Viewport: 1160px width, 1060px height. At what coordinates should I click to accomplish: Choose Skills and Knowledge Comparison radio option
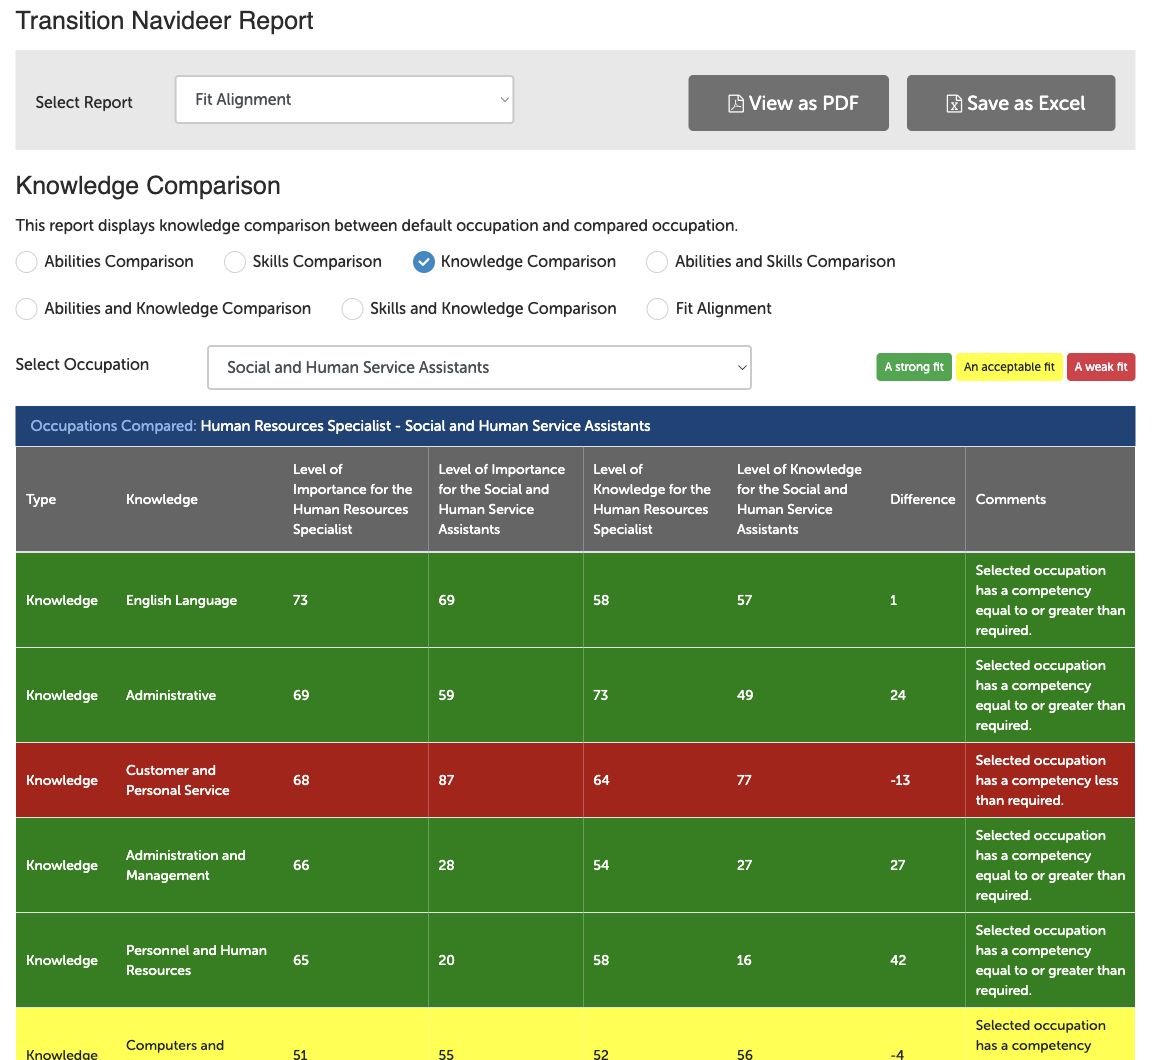pos(352,308)
